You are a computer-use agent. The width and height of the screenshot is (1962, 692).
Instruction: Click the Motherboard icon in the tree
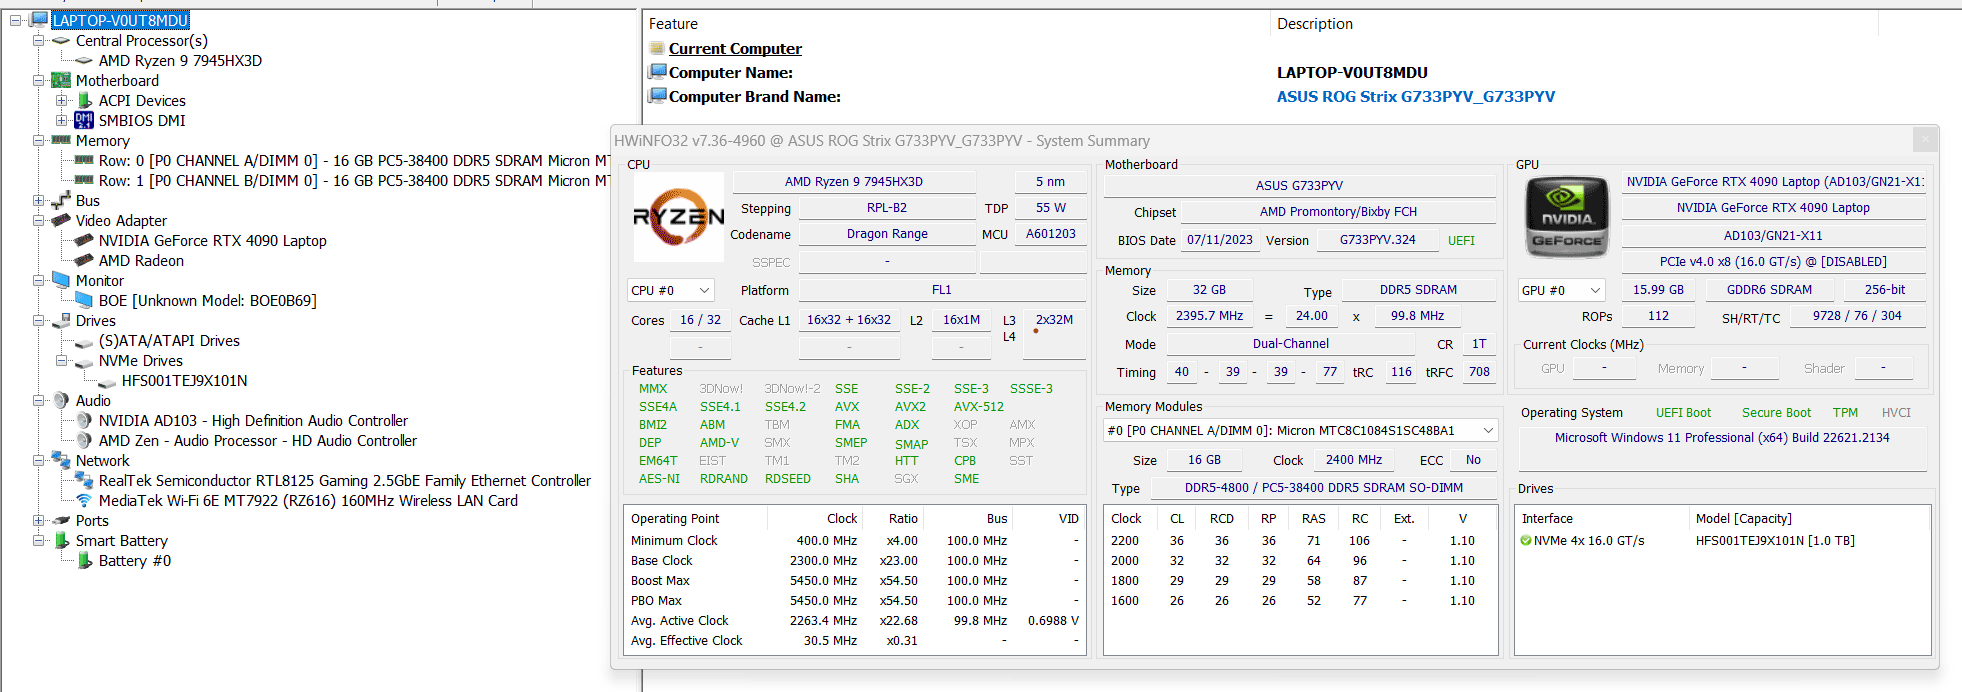[x=61, y=80]
